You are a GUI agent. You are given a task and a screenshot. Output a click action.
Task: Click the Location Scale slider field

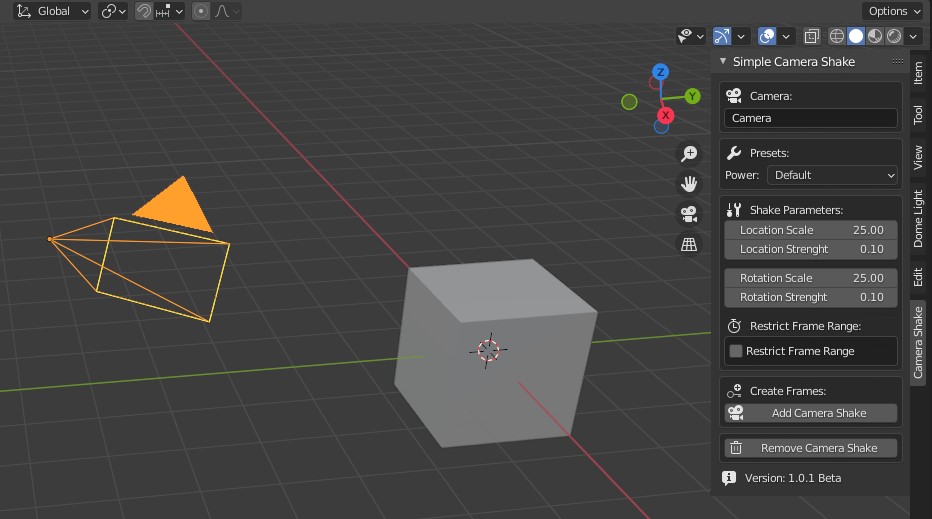[x=811, y=230]
